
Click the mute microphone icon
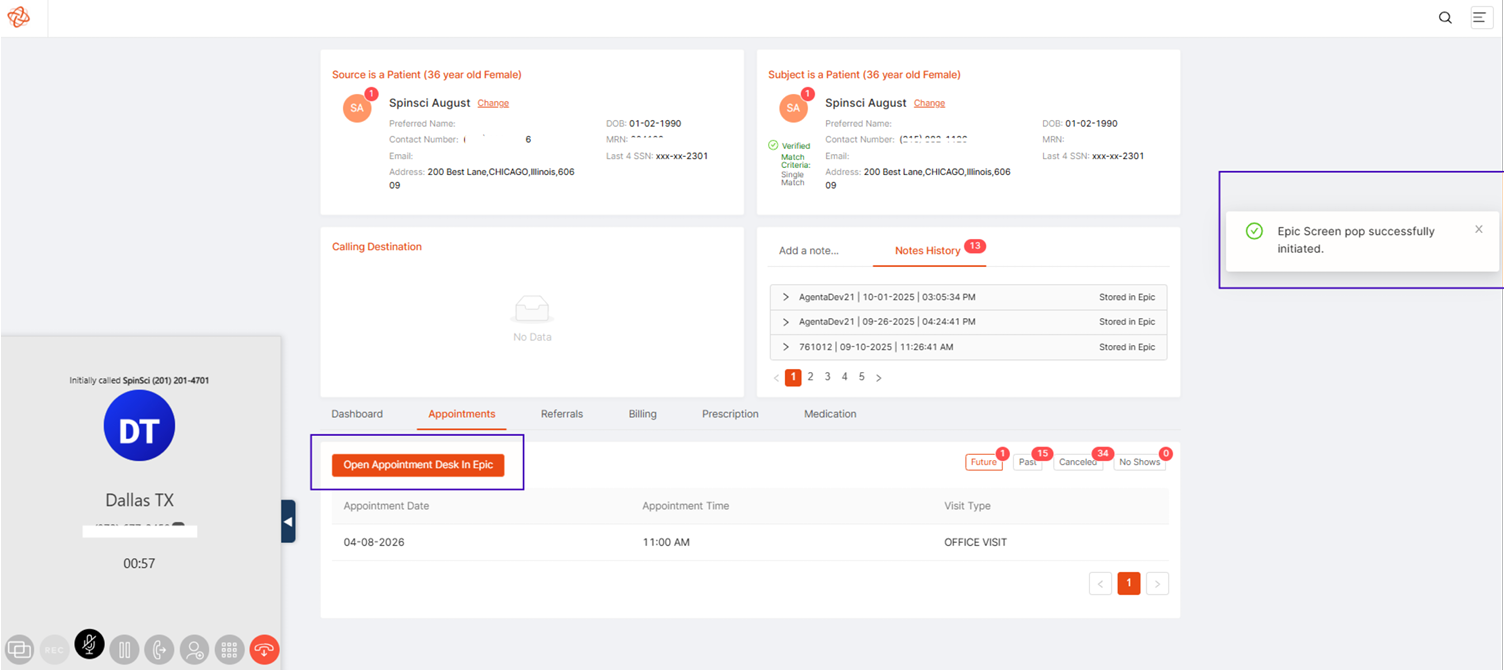pos(89,644)
